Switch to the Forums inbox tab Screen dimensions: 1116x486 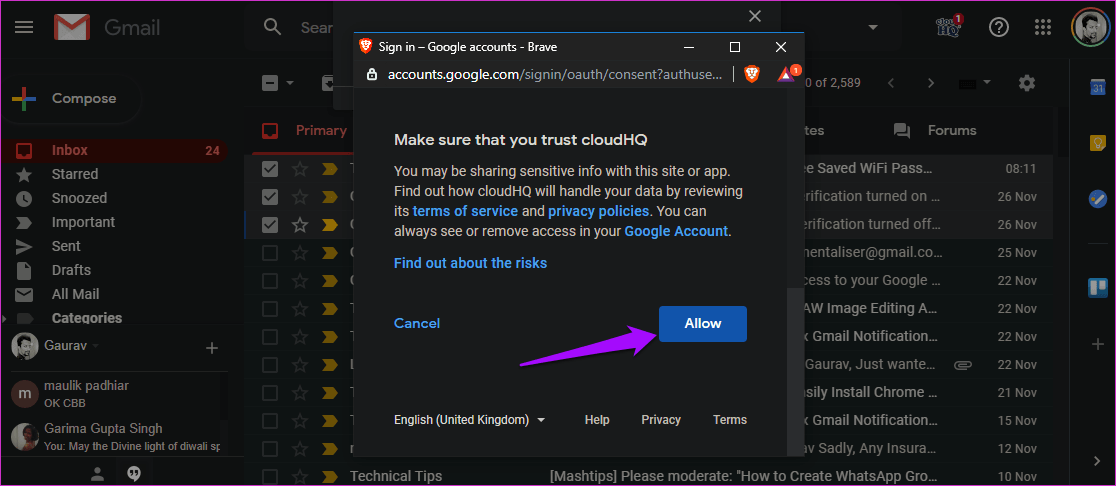(935, 131)
